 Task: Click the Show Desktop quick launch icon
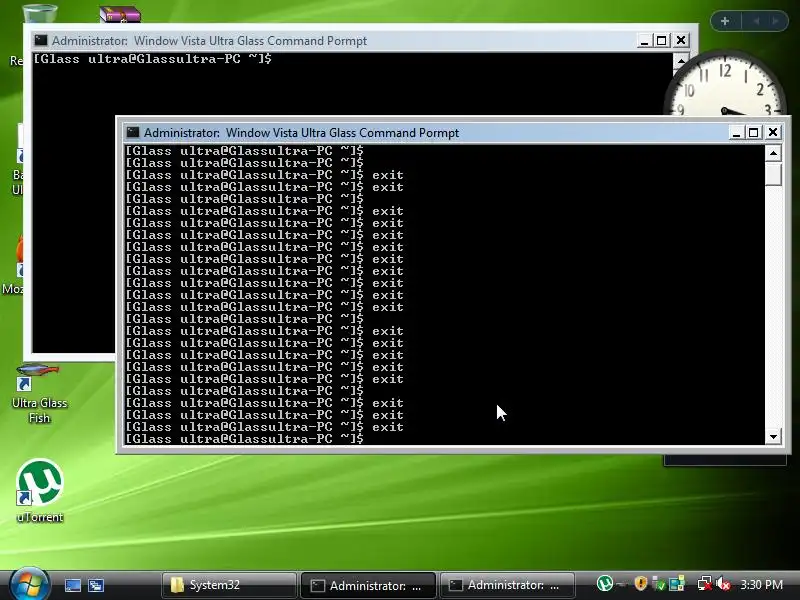73,585
